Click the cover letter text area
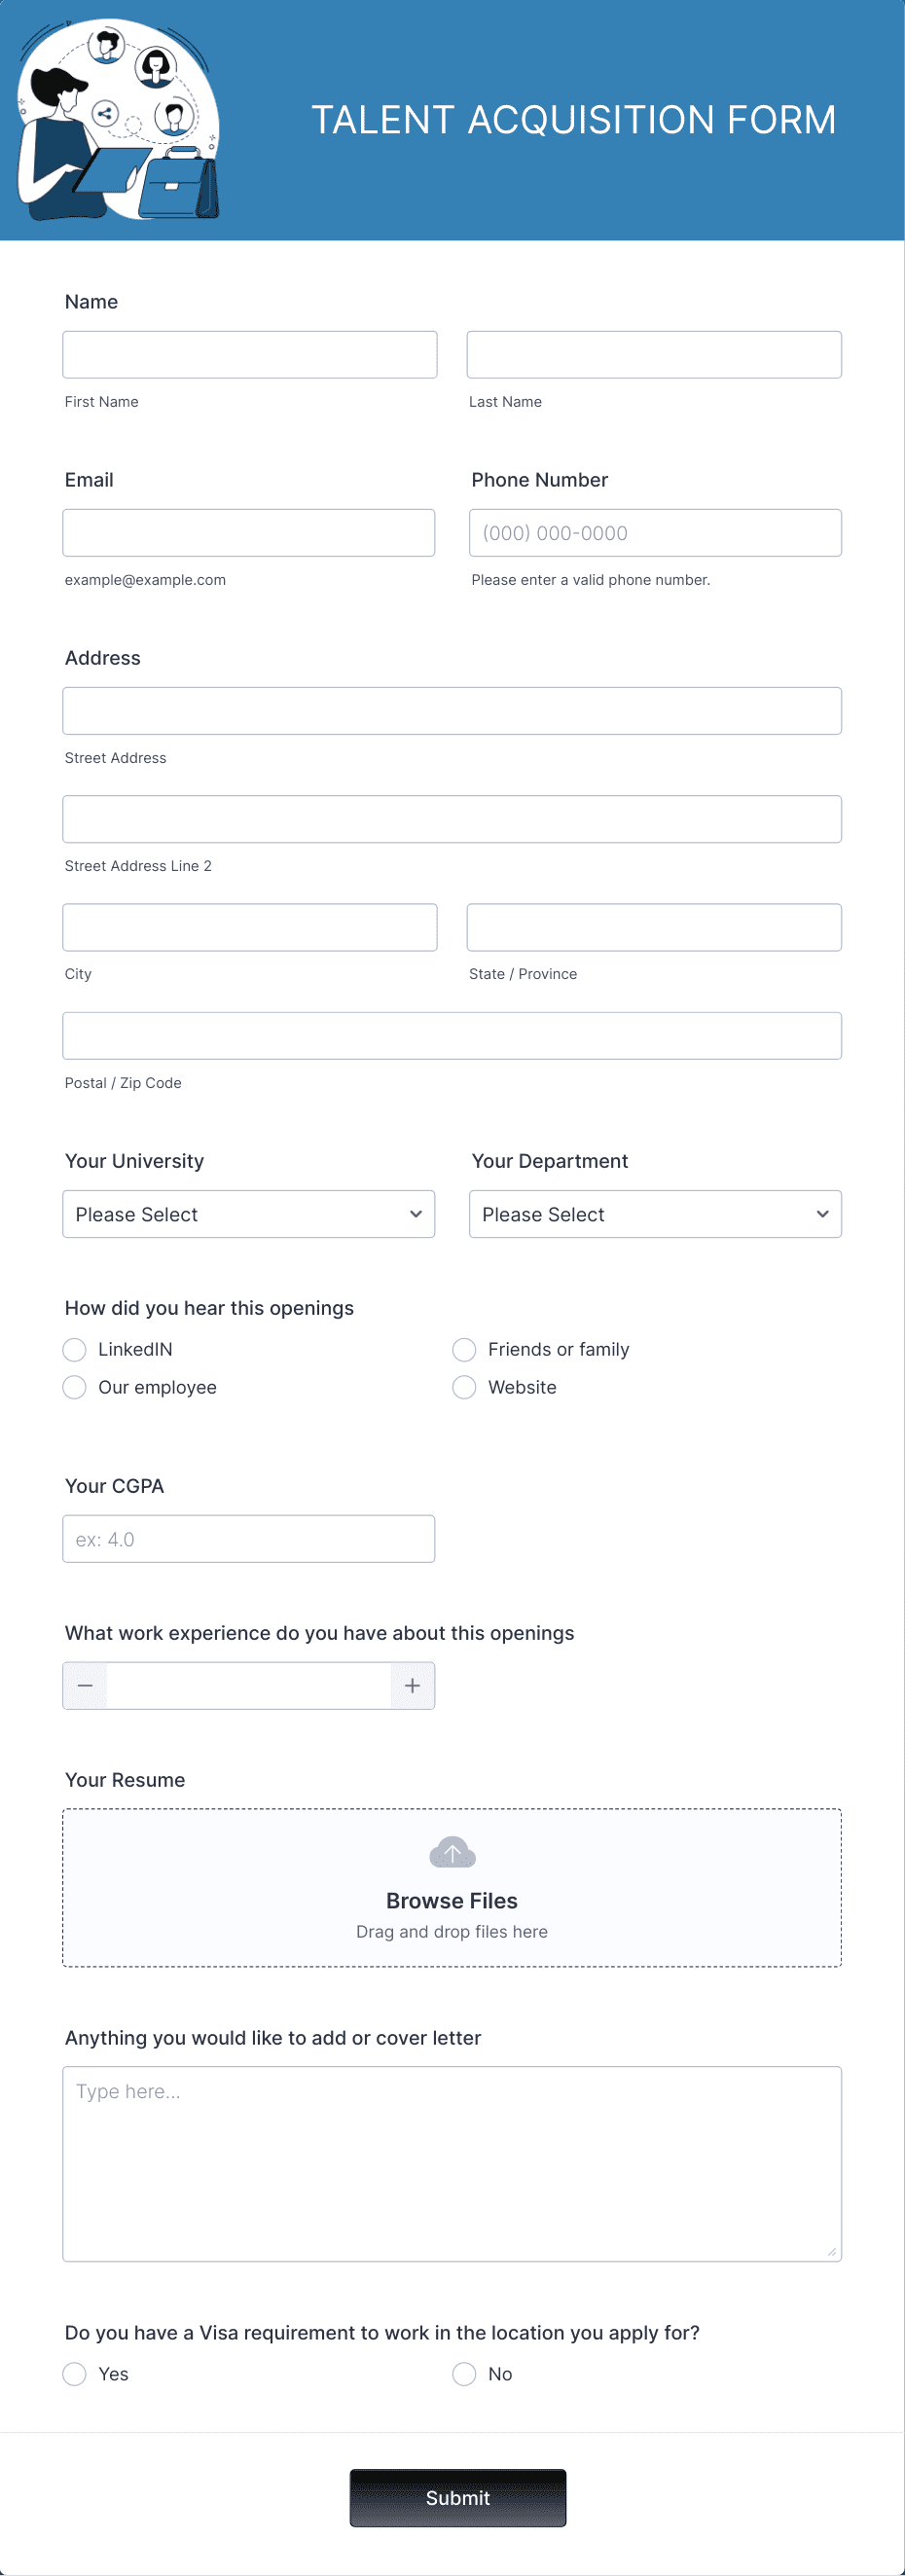 click(x=452, y=2160)
